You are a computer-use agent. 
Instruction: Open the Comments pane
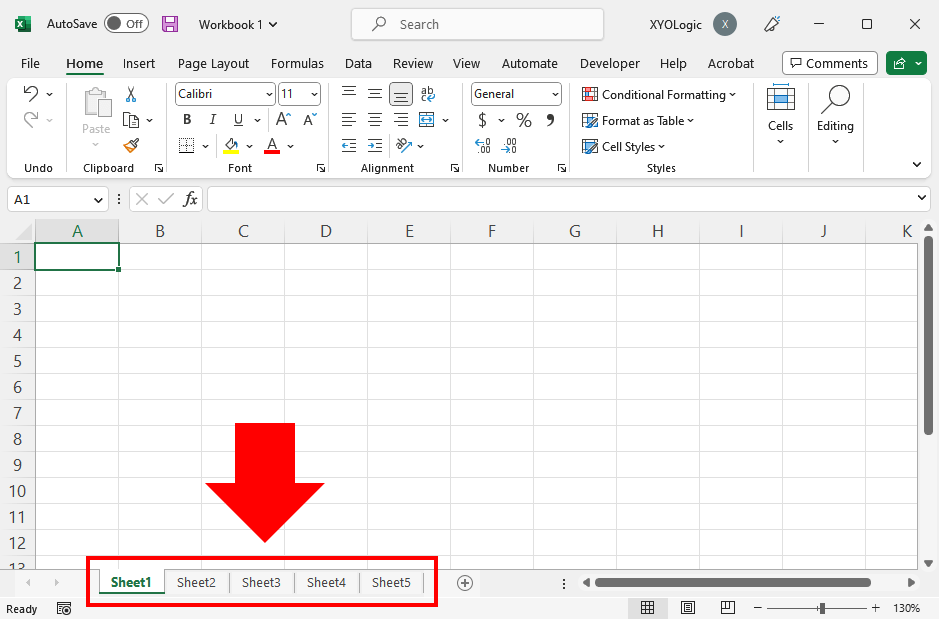point(829,62)
